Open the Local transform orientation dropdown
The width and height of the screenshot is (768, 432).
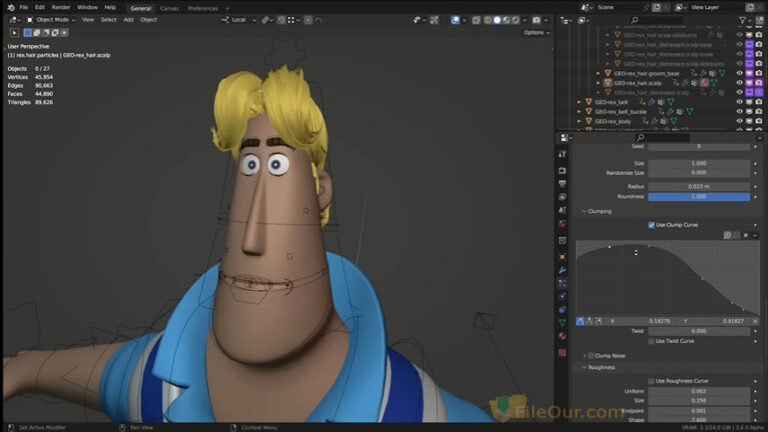(x=239, y=20)
